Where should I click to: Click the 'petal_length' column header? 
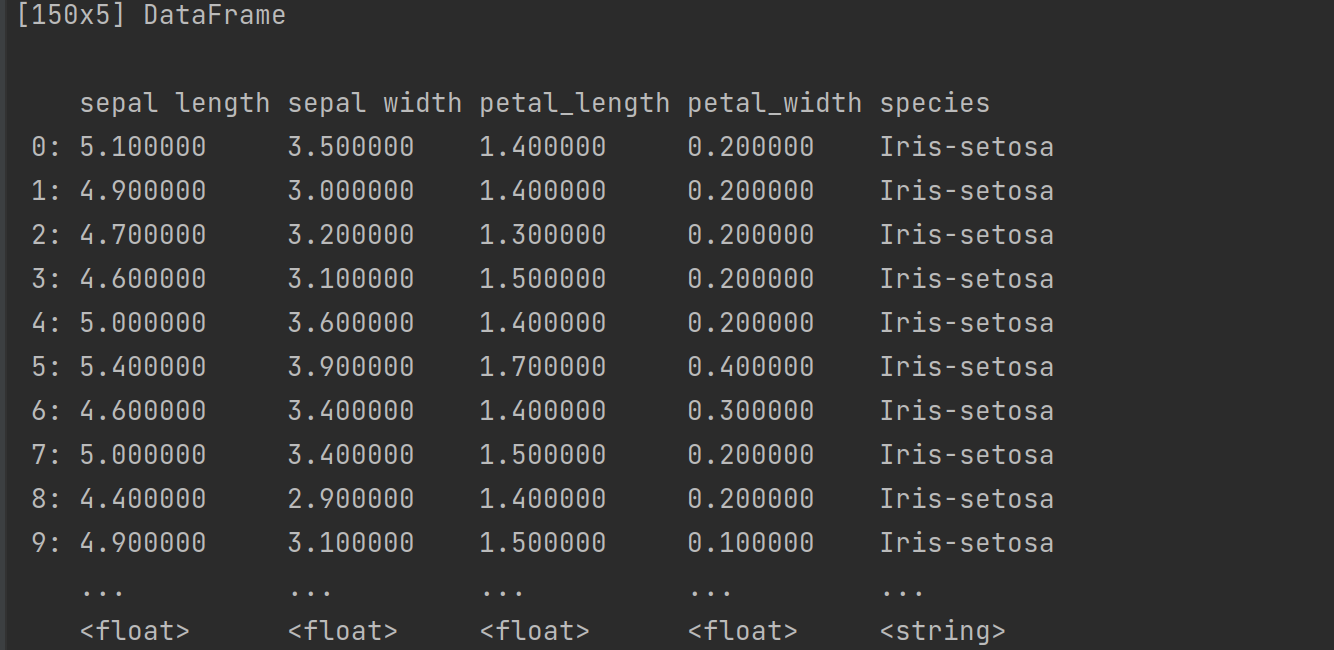coord(575,103)
